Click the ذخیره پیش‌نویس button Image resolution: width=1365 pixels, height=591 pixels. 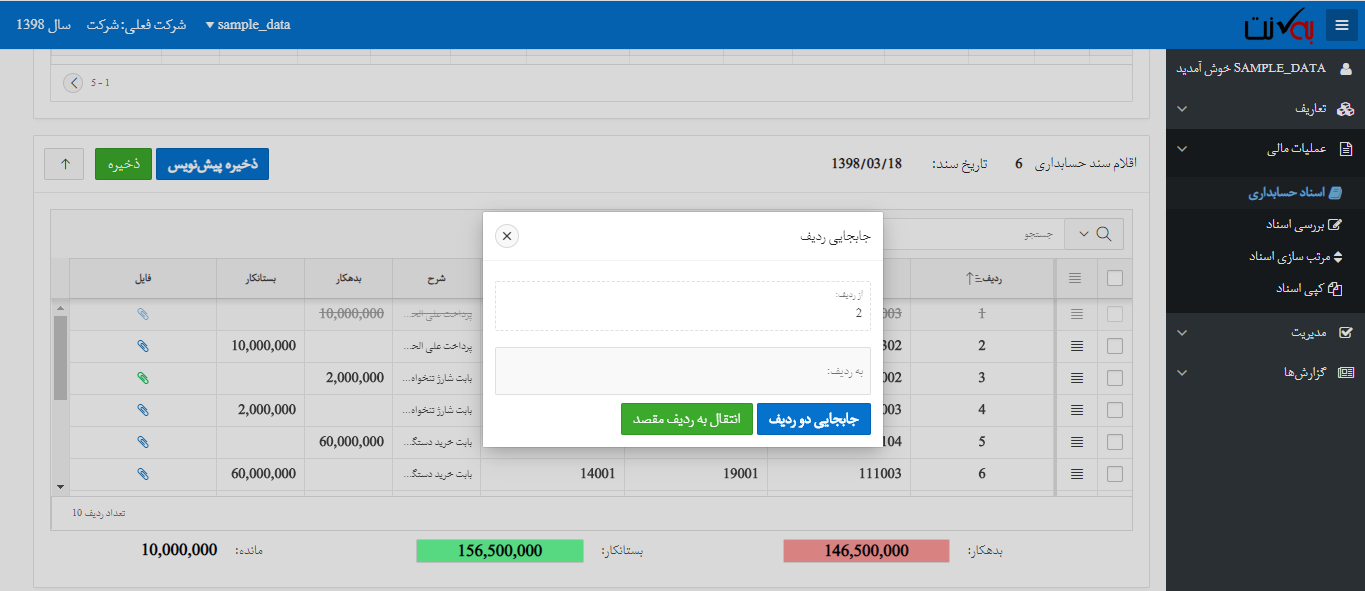[x=212, y=164]
